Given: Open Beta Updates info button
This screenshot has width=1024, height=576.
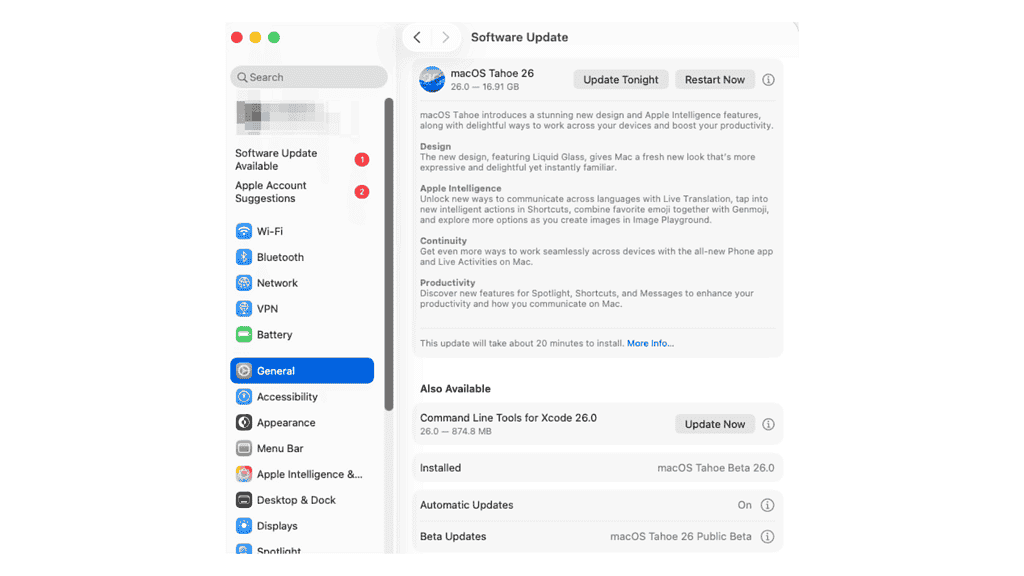Looking at the screenshot, I should click(767, 537).
